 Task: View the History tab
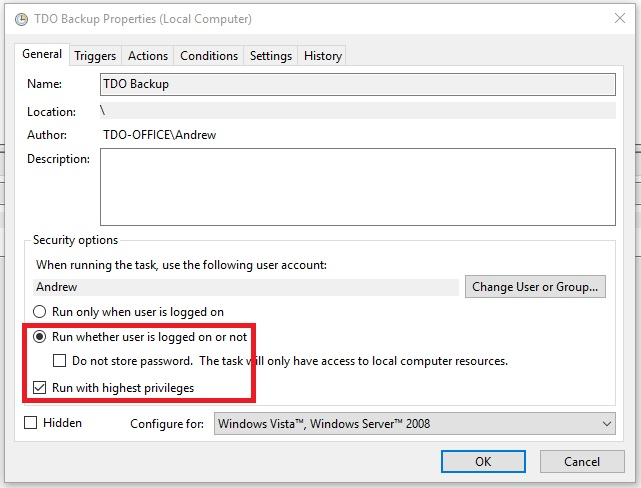(323, 56)
